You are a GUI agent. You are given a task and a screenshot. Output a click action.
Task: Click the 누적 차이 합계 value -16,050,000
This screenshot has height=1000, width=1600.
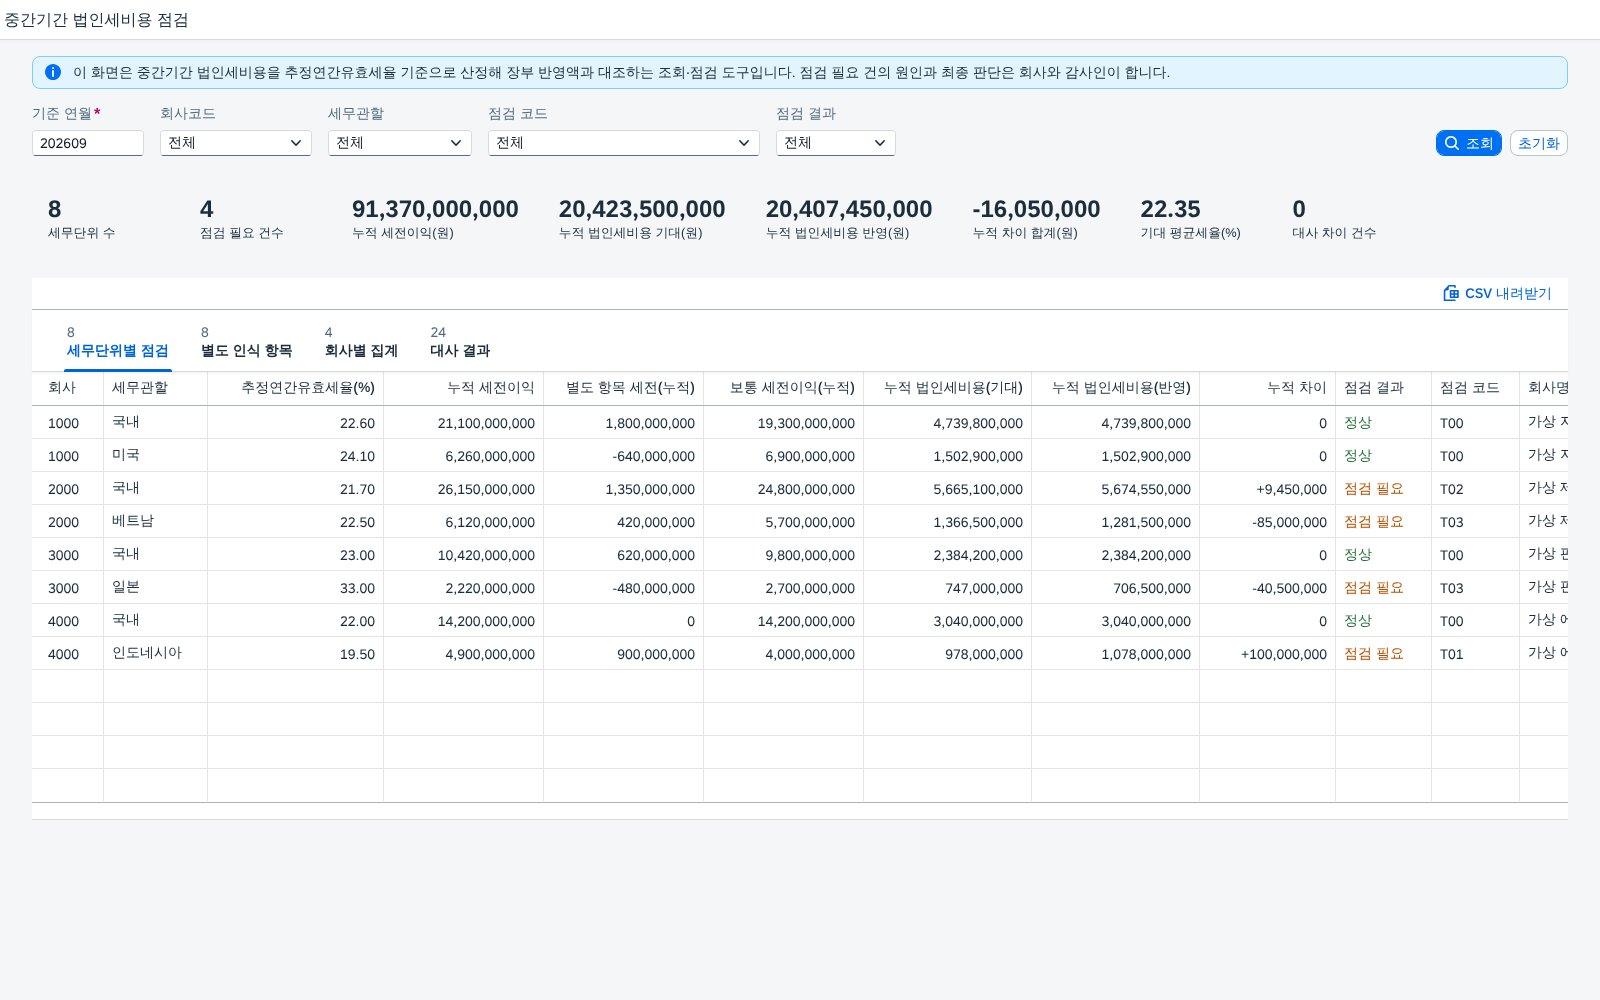point(1036,209)
